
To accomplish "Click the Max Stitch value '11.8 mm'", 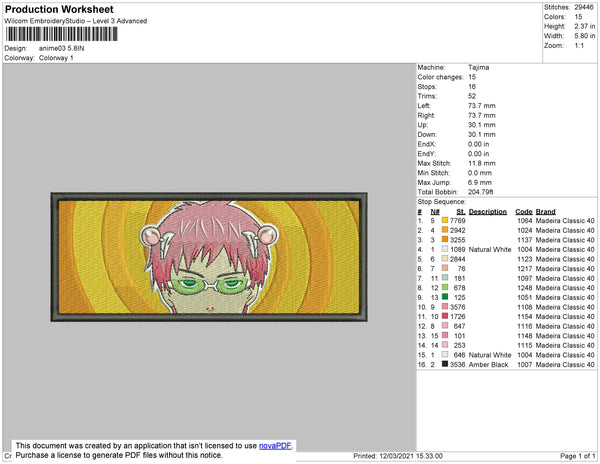I will tap(482, 163).
